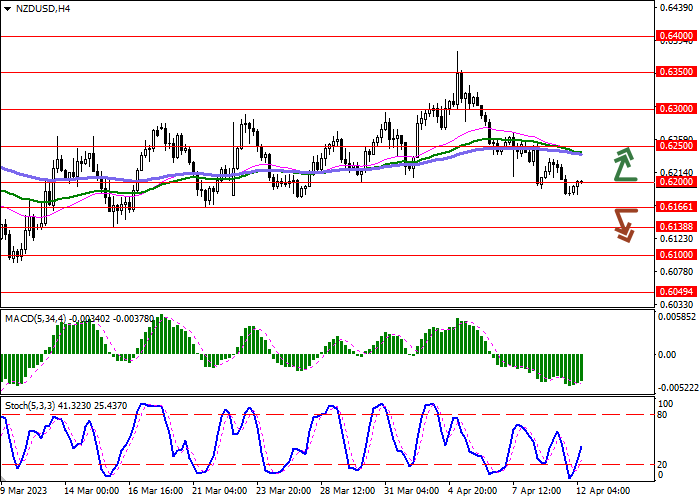Open the NZDUSD,H4 chart dropdown triangle
This screenshot has width=700, height=500.
[6, 7]
